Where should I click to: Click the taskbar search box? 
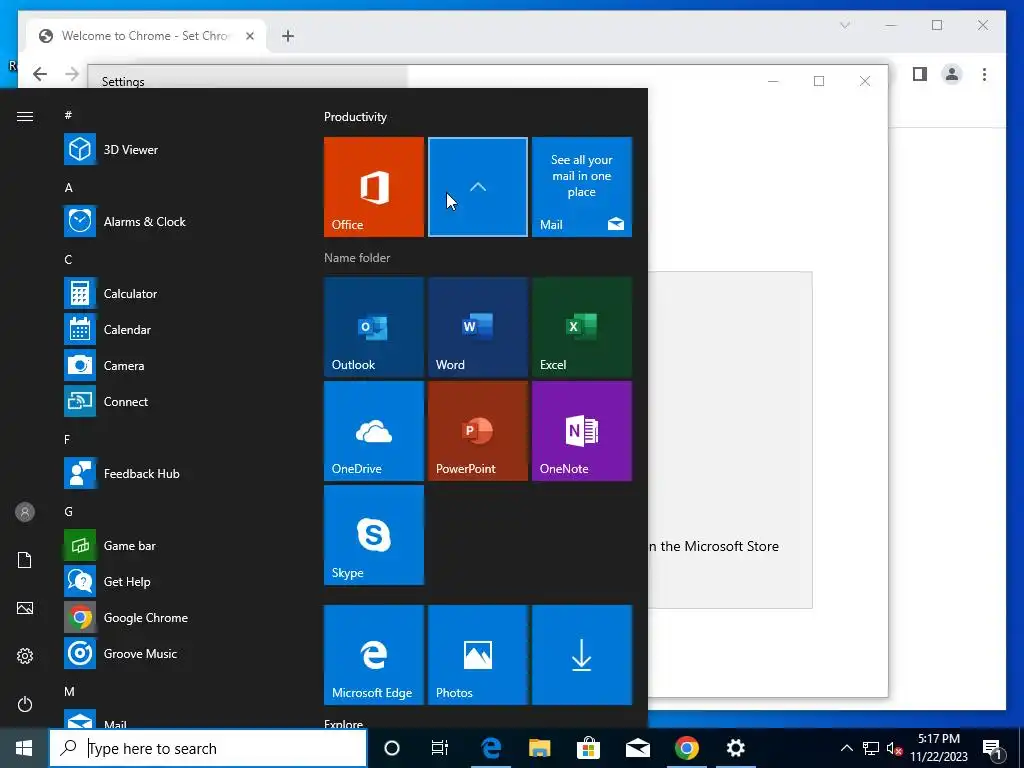(x=208, y=748)
